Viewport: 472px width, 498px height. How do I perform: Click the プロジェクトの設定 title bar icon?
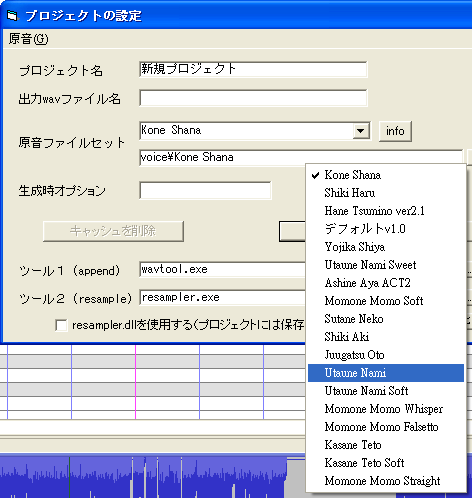[12, 15]
